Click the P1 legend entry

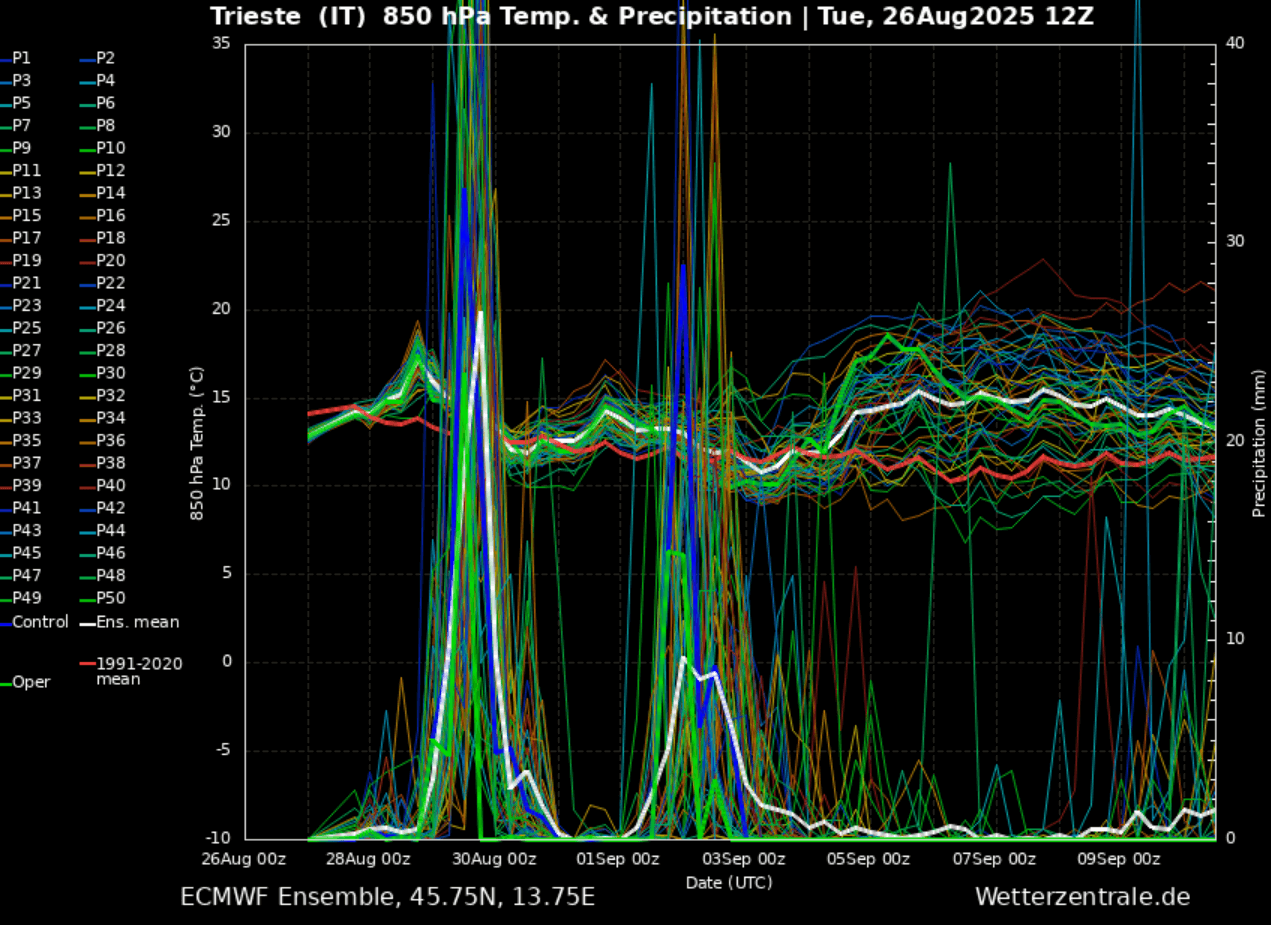(15, 58)
